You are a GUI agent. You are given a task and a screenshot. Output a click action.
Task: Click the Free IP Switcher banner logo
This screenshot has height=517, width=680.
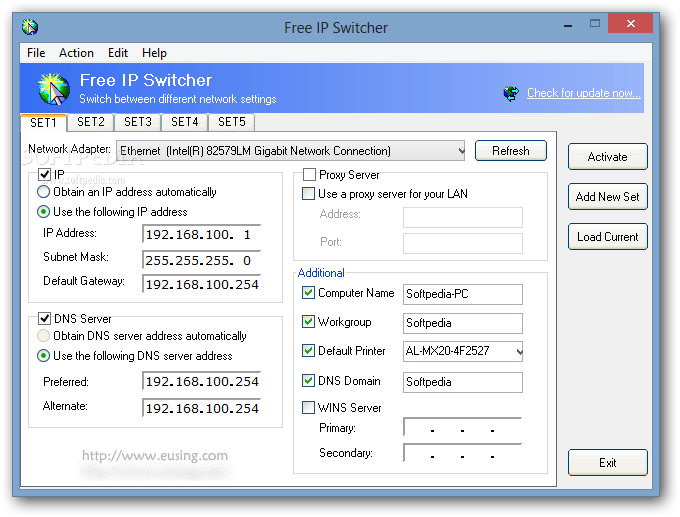[x=54, y=89]
